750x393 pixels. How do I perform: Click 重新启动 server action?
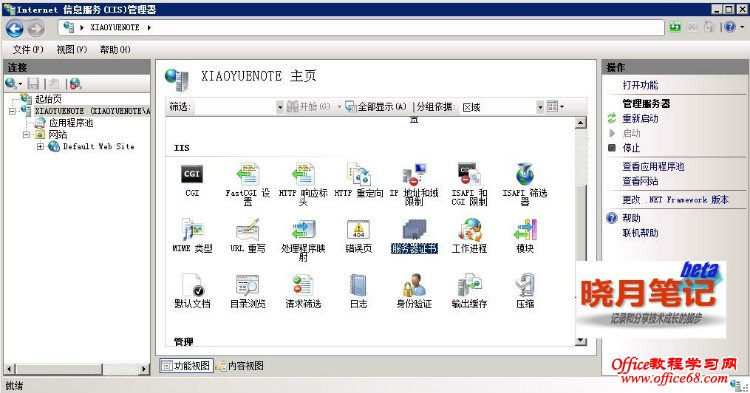(x=640, y=119)
